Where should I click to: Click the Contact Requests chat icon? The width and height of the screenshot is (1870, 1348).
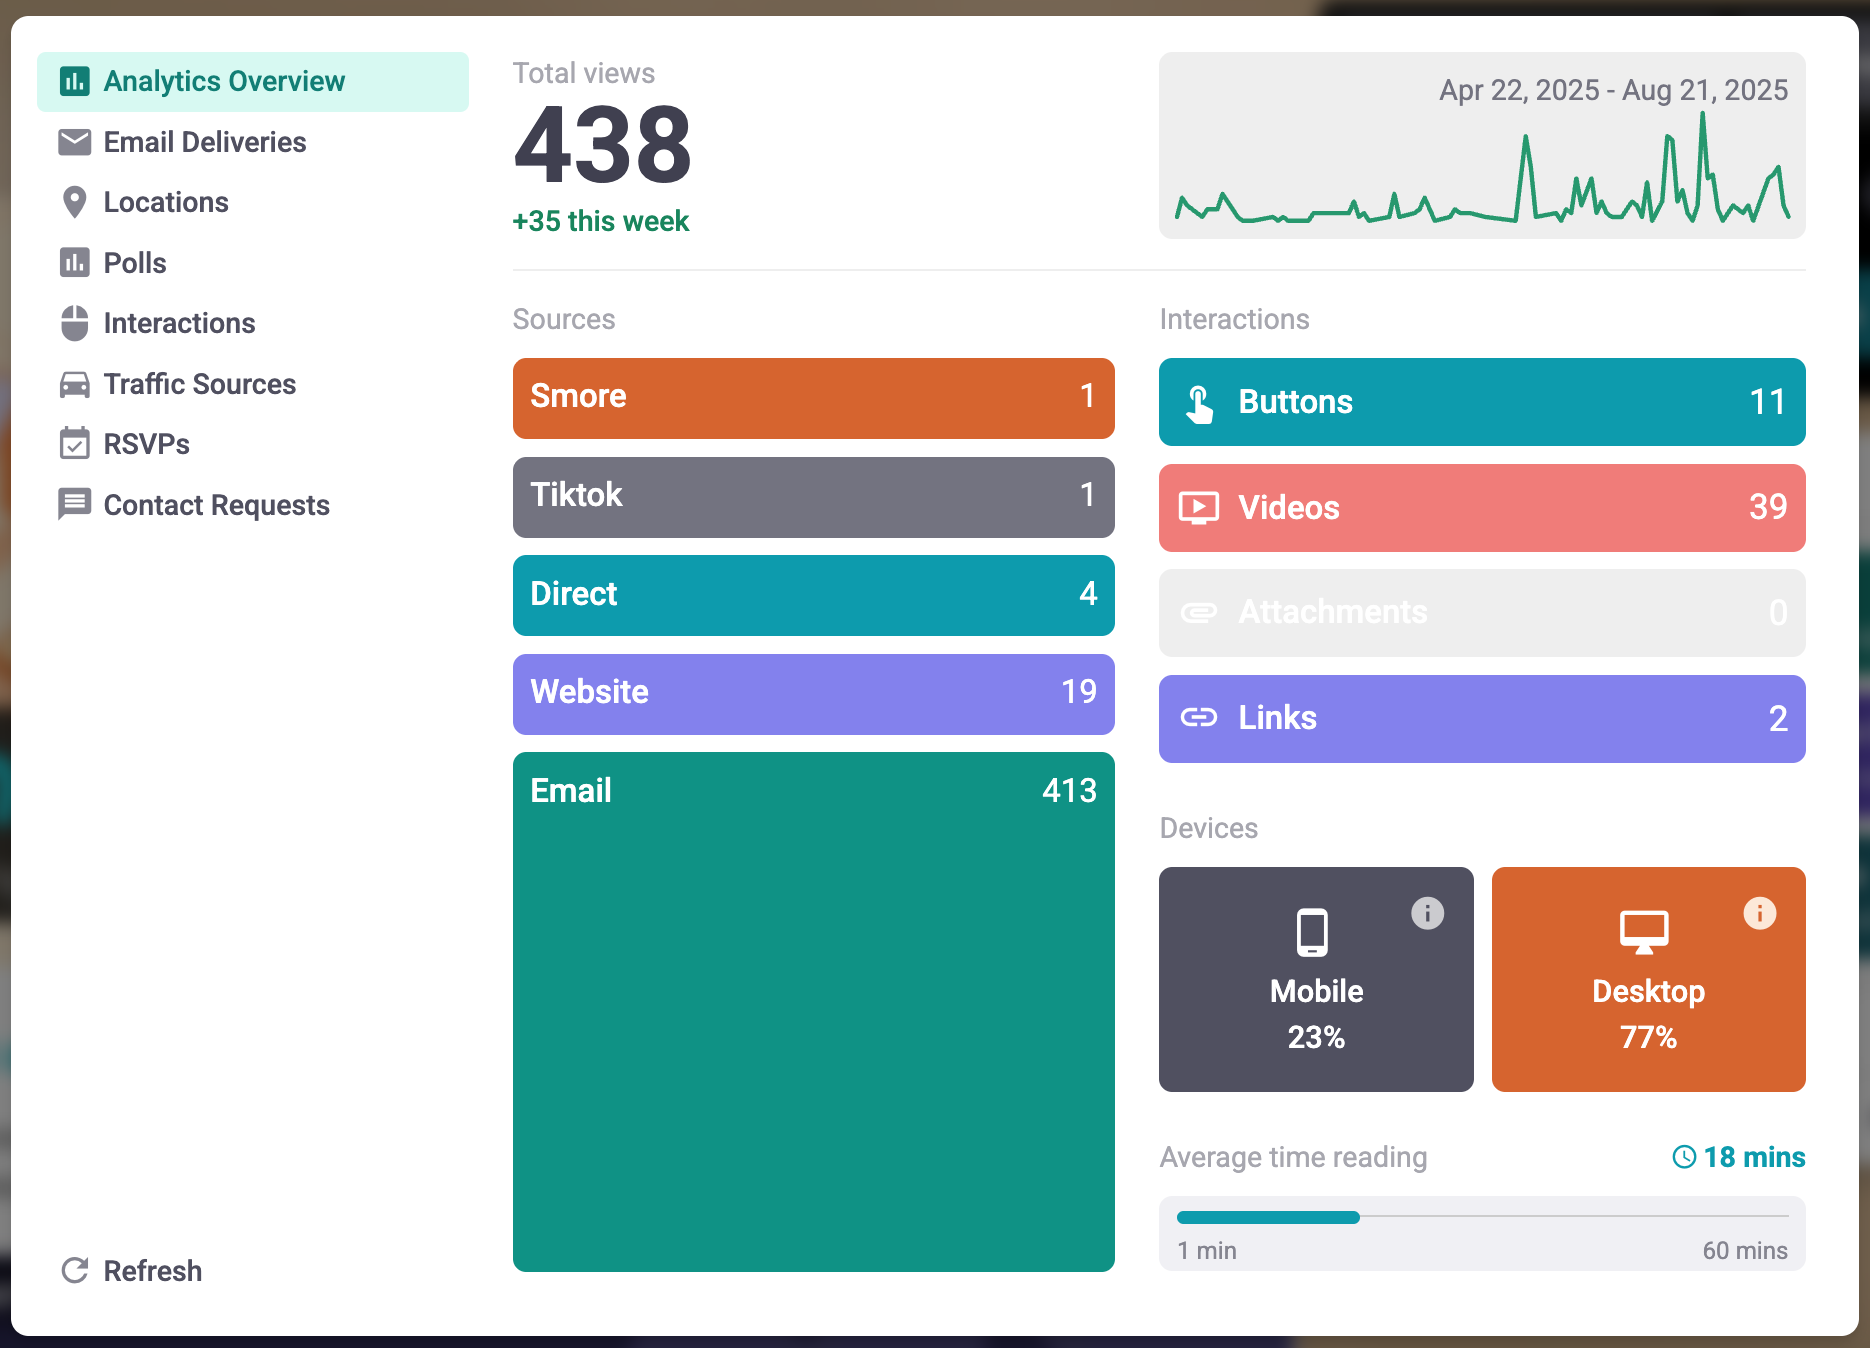(x=74, y=505)
